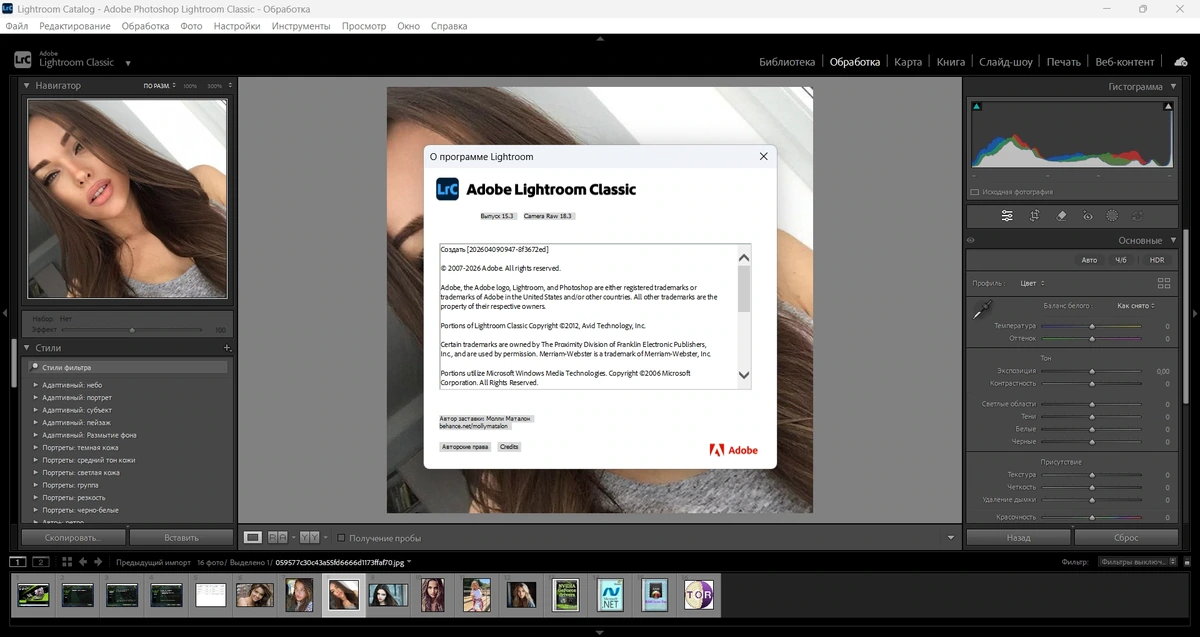Select the Crop overlay tool

point(1034,216)
